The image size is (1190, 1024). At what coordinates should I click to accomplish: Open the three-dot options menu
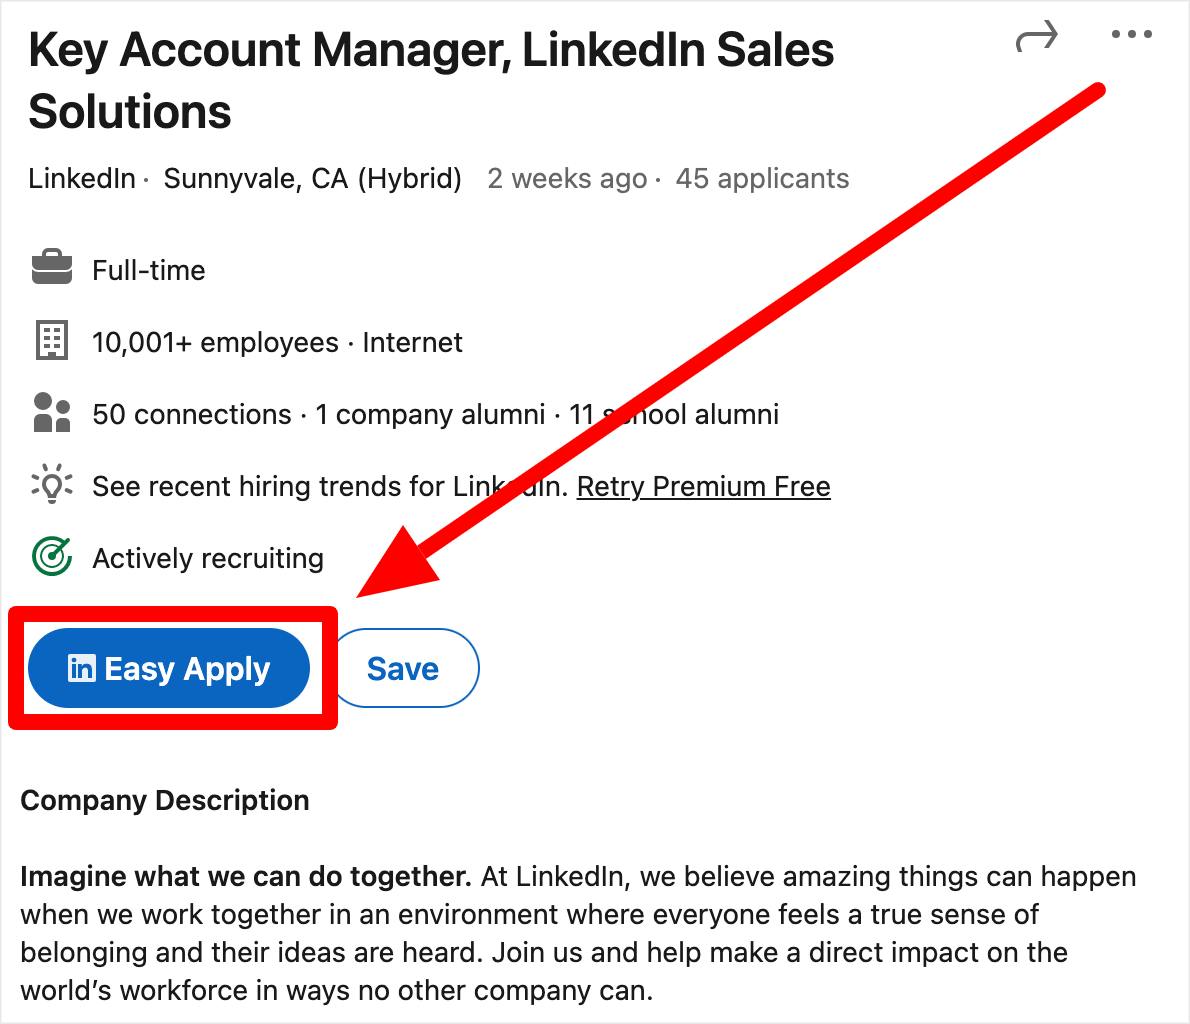coord(1131,35)
